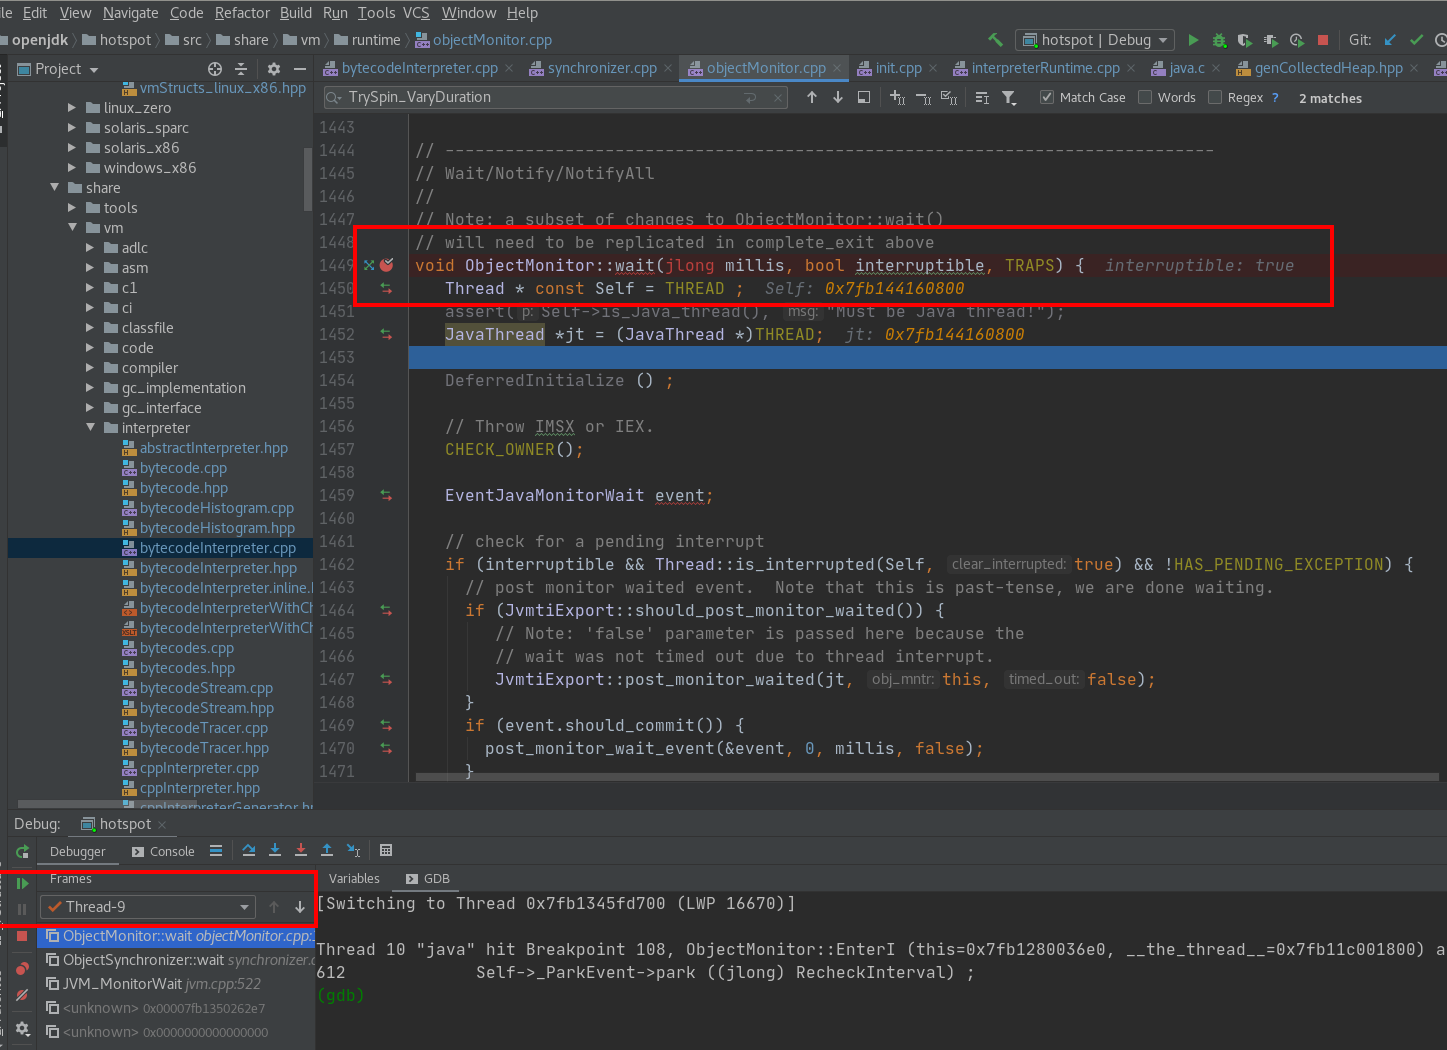Run to cursor icon in debugger toolbar
This screenshot has height=1050, width=1447.
[353, 850]
